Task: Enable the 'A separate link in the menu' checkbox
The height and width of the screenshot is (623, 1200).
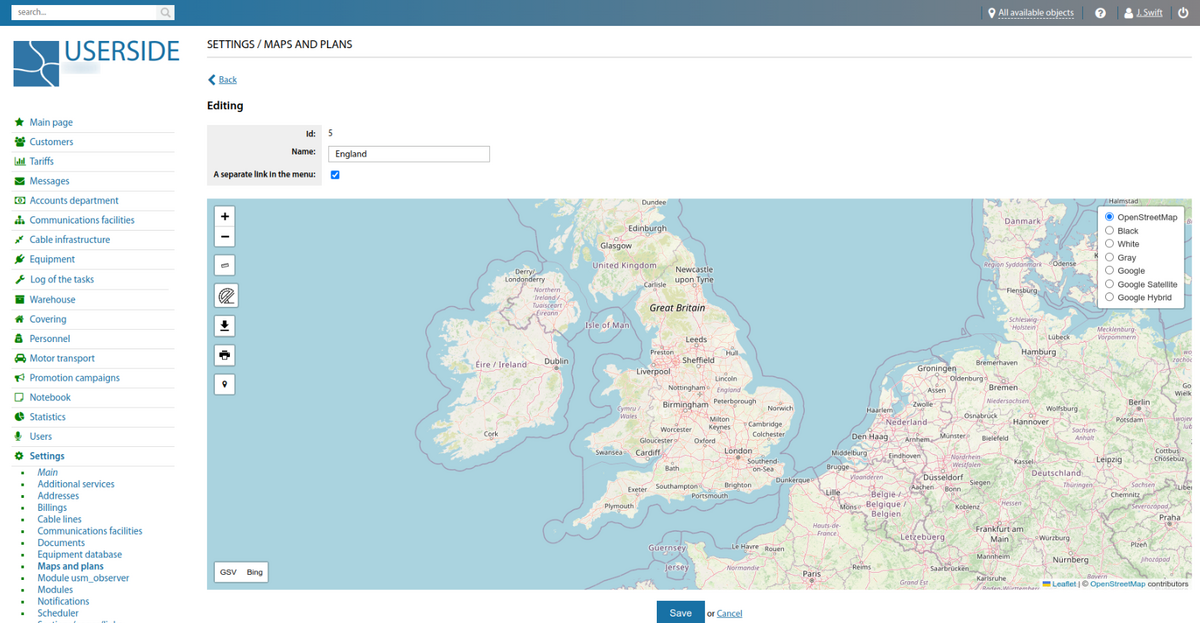Action: [x=335, y=174]
